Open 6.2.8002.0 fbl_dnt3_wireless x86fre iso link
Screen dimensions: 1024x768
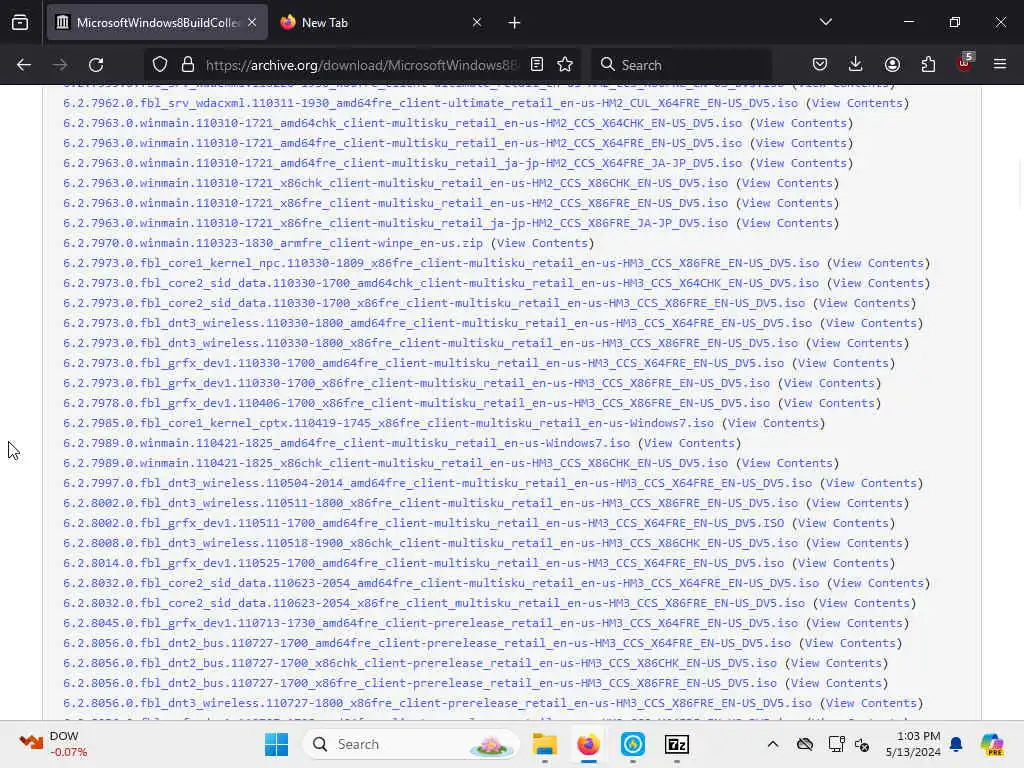pos(430,504)
